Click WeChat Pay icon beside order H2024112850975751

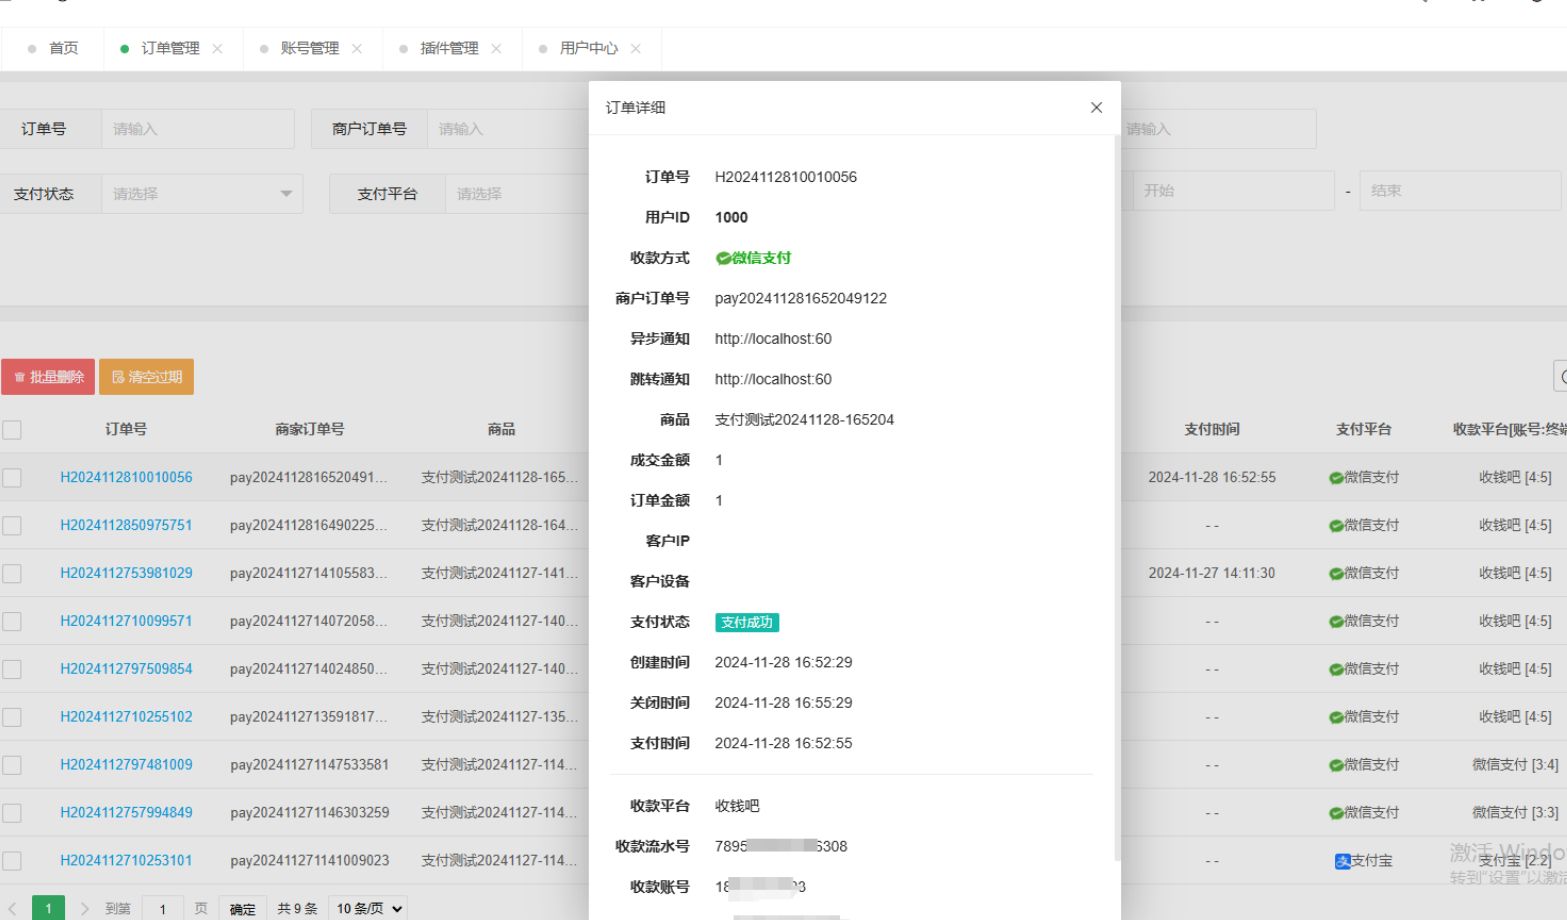[x=1334, y=524]
